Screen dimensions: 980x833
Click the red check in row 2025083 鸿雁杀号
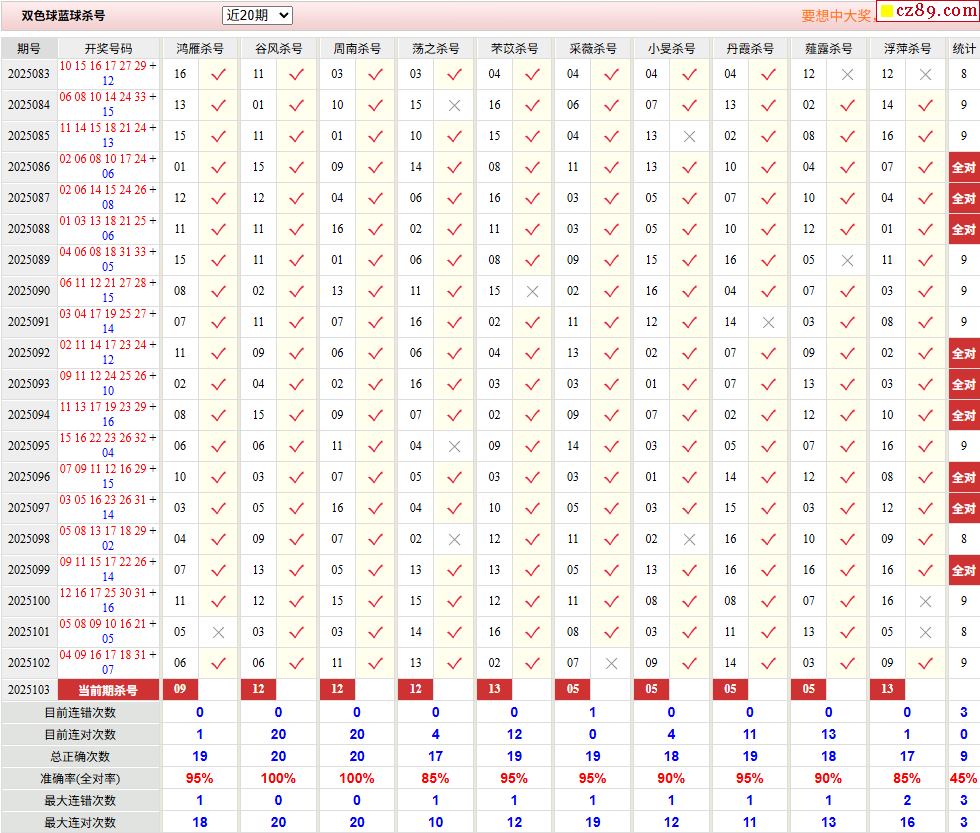[218, 74]
